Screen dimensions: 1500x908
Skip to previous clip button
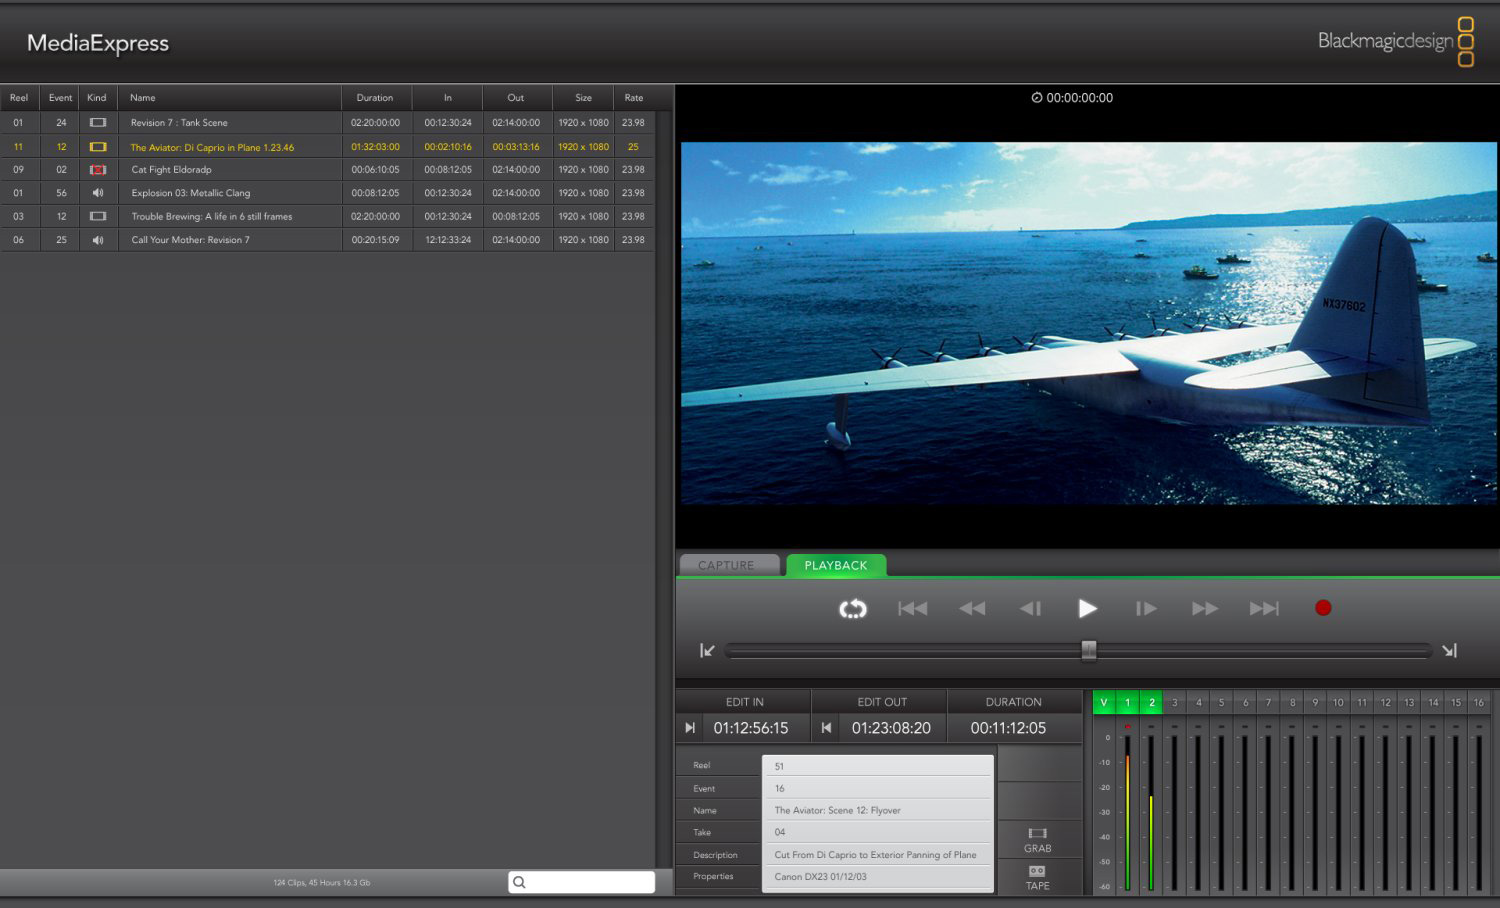coord(912,608)
